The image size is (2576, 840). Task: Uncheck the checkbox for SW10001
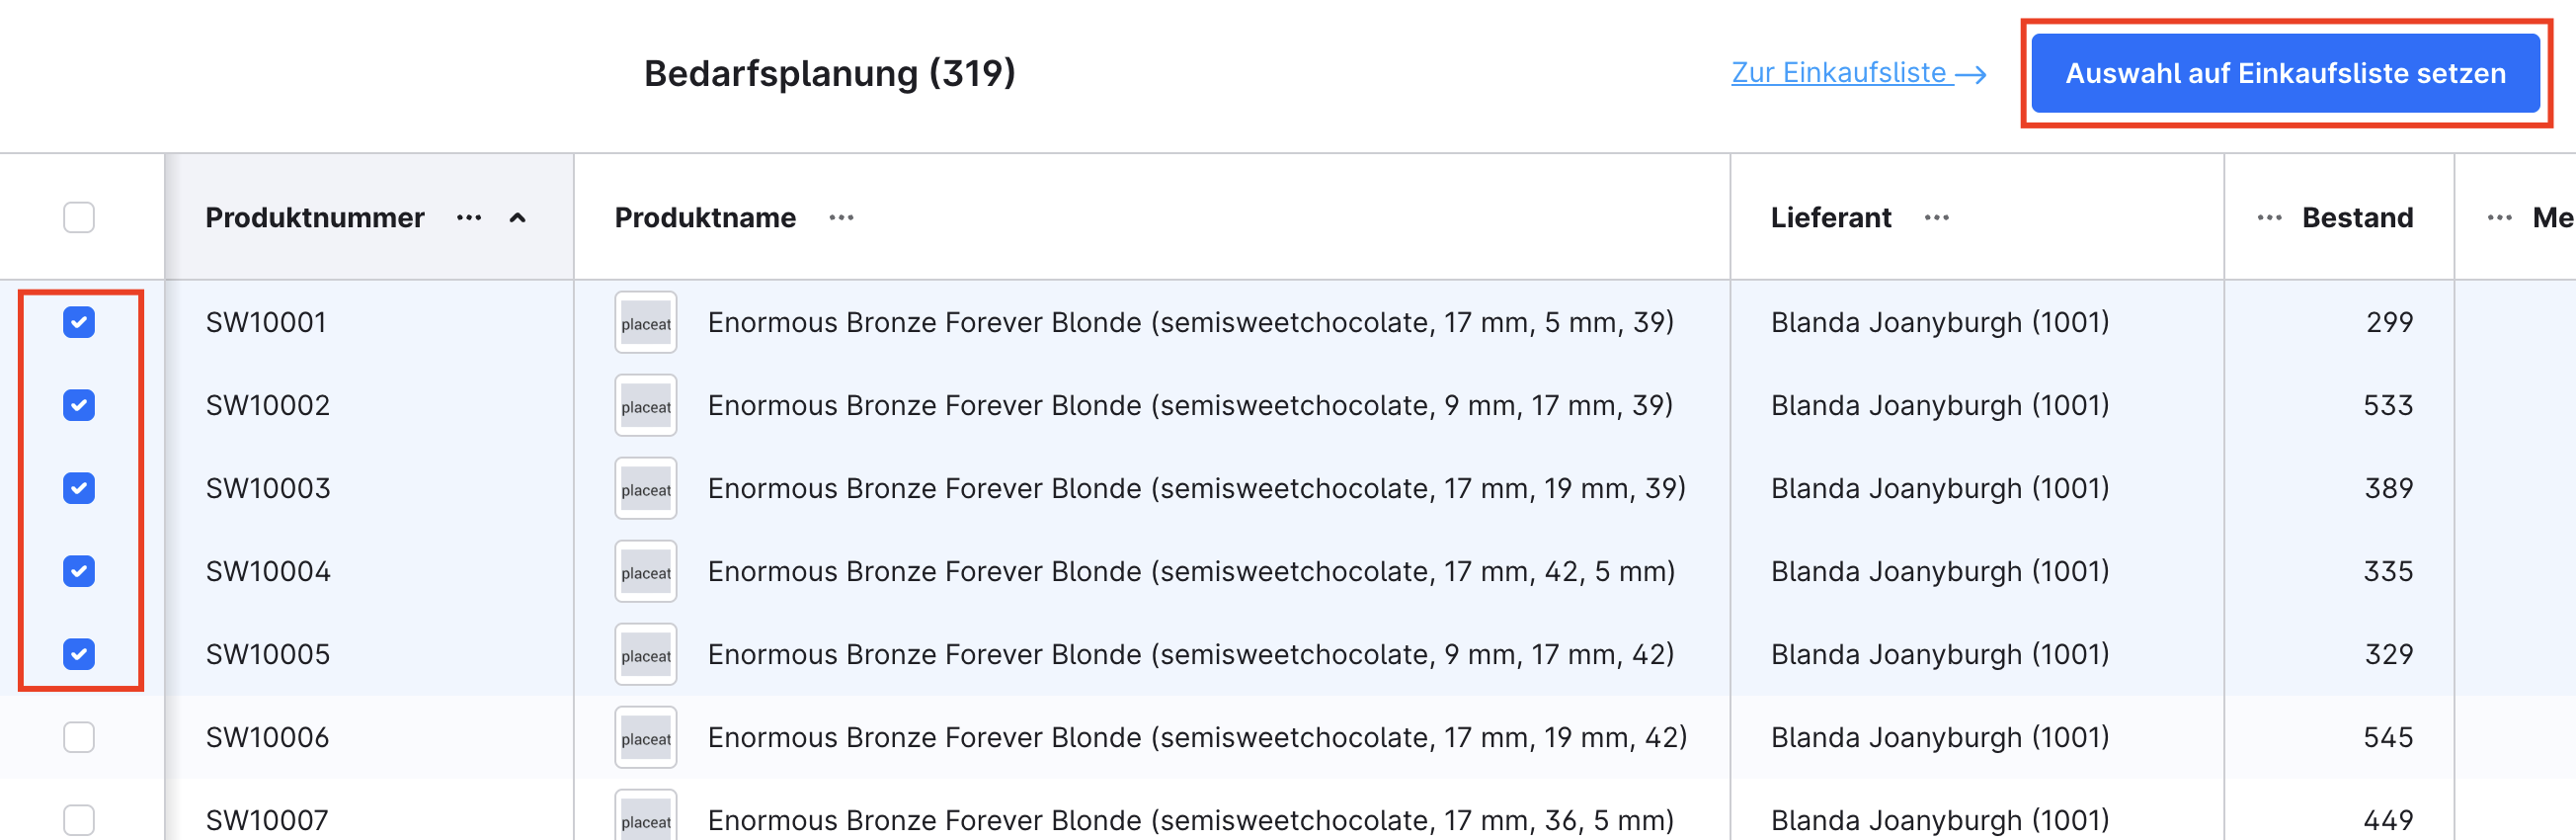(x=79, y=323)
